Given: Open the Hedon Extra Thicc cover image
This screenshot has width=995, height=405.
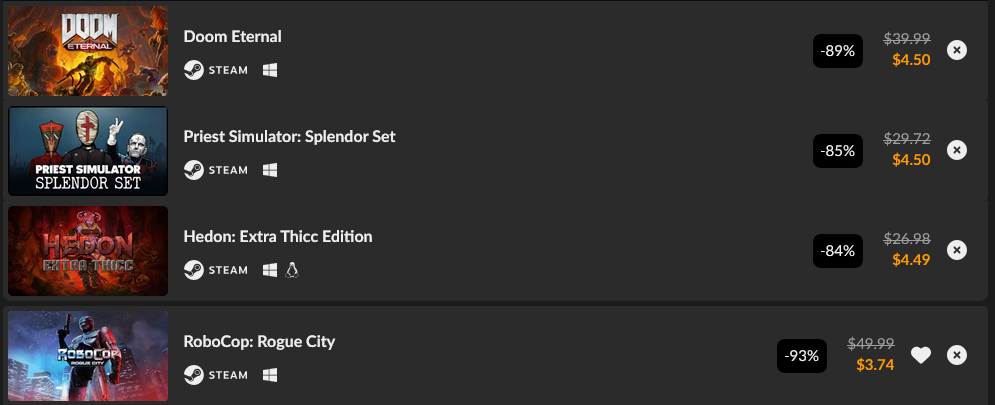Looking at the screenshot, I should point(88,251).
